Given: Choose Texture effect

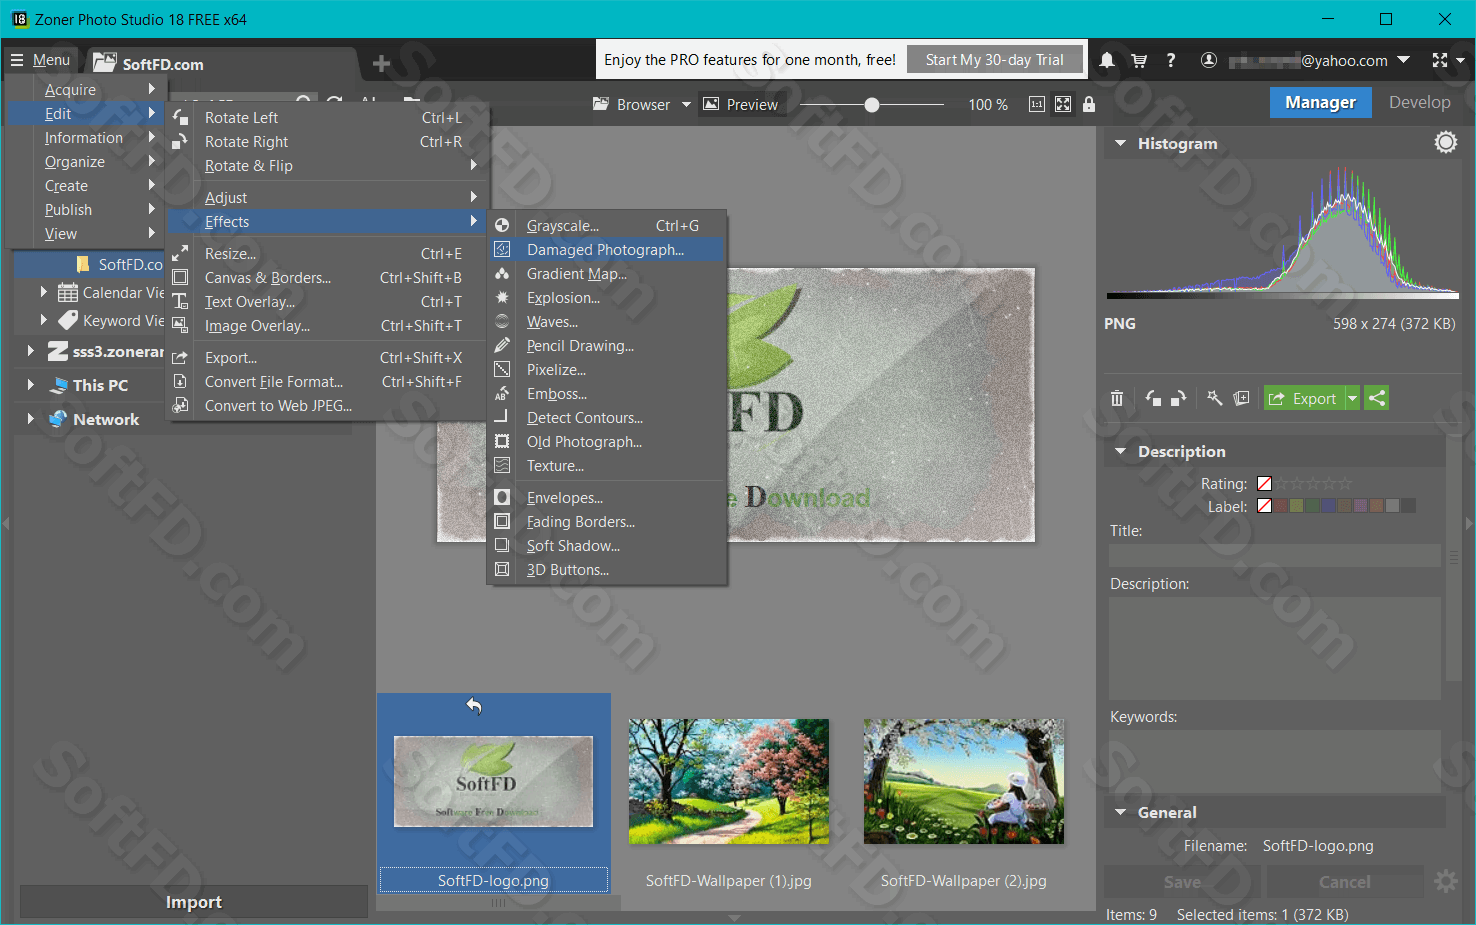Looking at the screenshot, I should [608, 466].
